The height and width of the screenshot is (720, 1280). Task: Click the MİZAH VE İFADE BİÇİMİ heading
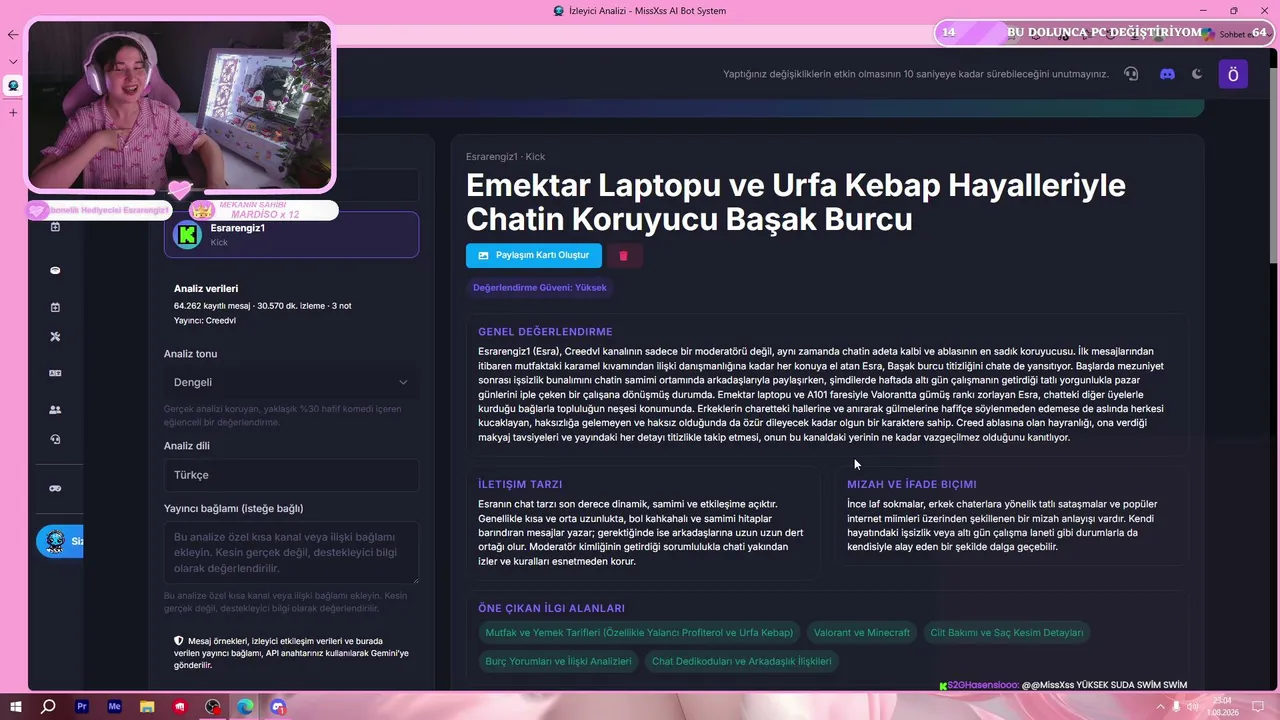[x=912, y=484]
